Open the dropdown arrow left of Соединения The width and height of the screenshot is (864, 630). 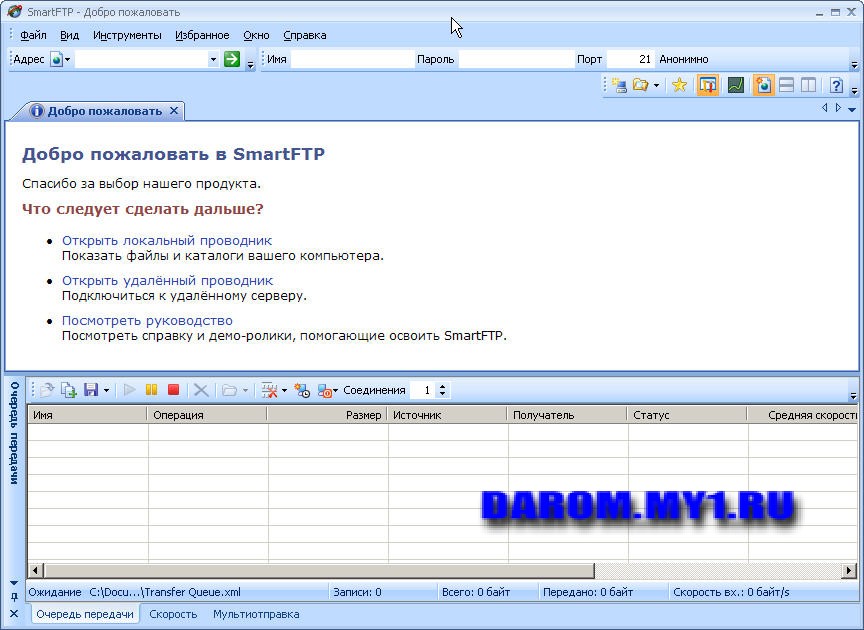pyautogui.click(x=336, y=390)
